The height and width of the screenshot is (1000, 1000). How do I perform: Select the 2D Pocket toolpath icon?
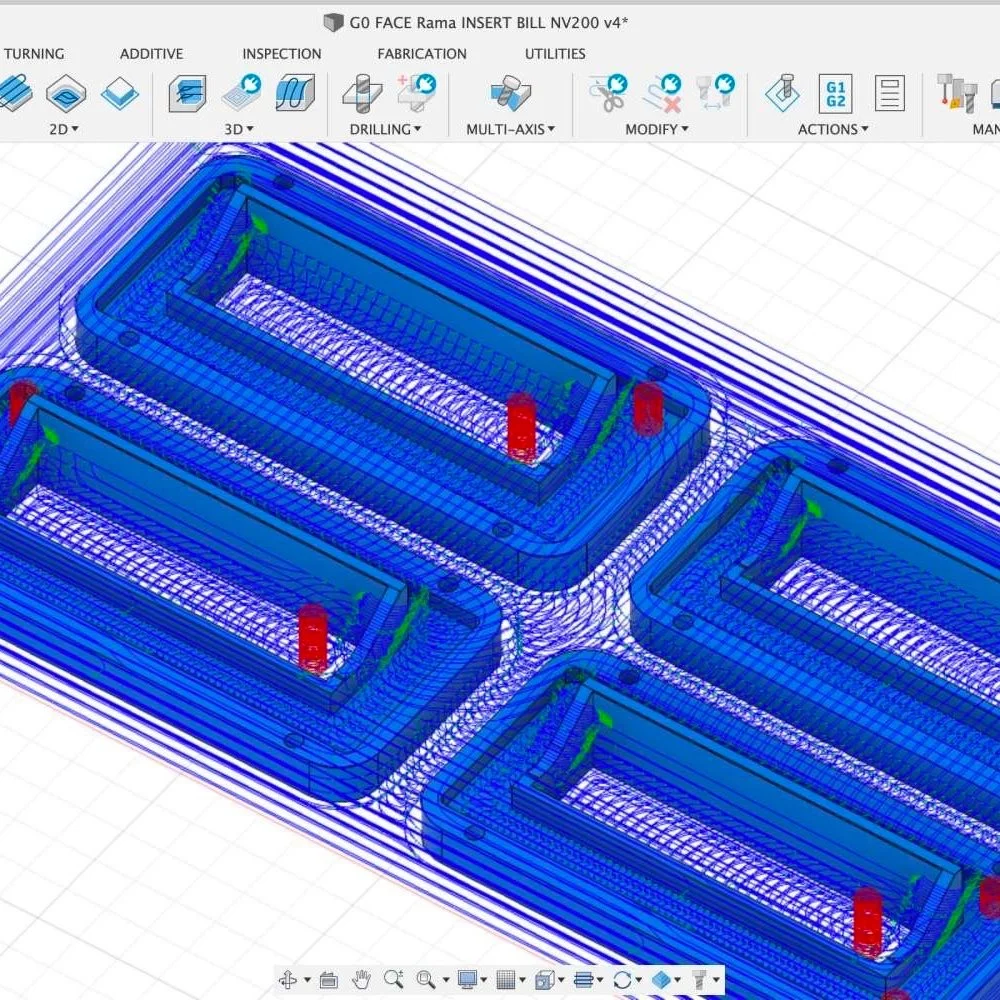(x=66, y=93)
